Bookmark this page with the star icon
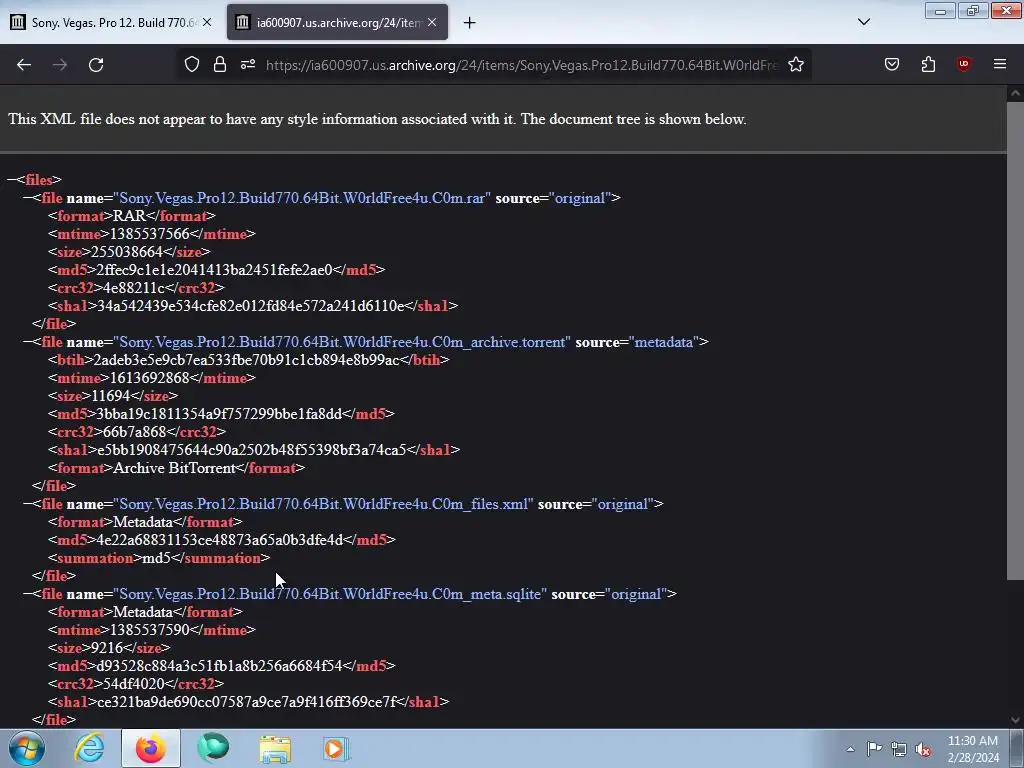Image resolution: width=1024 pixels, height=768 pixels. click(x=795, y=64)
